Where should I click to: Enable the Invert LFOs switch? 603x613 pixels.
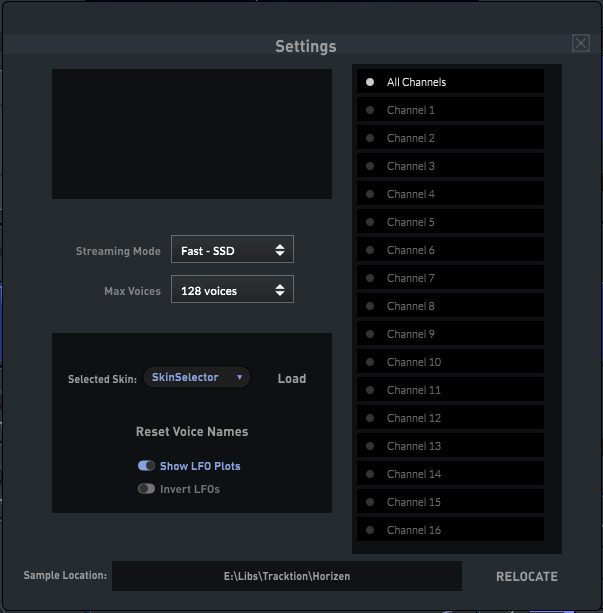pyautogui.click(x=146, y=489)
